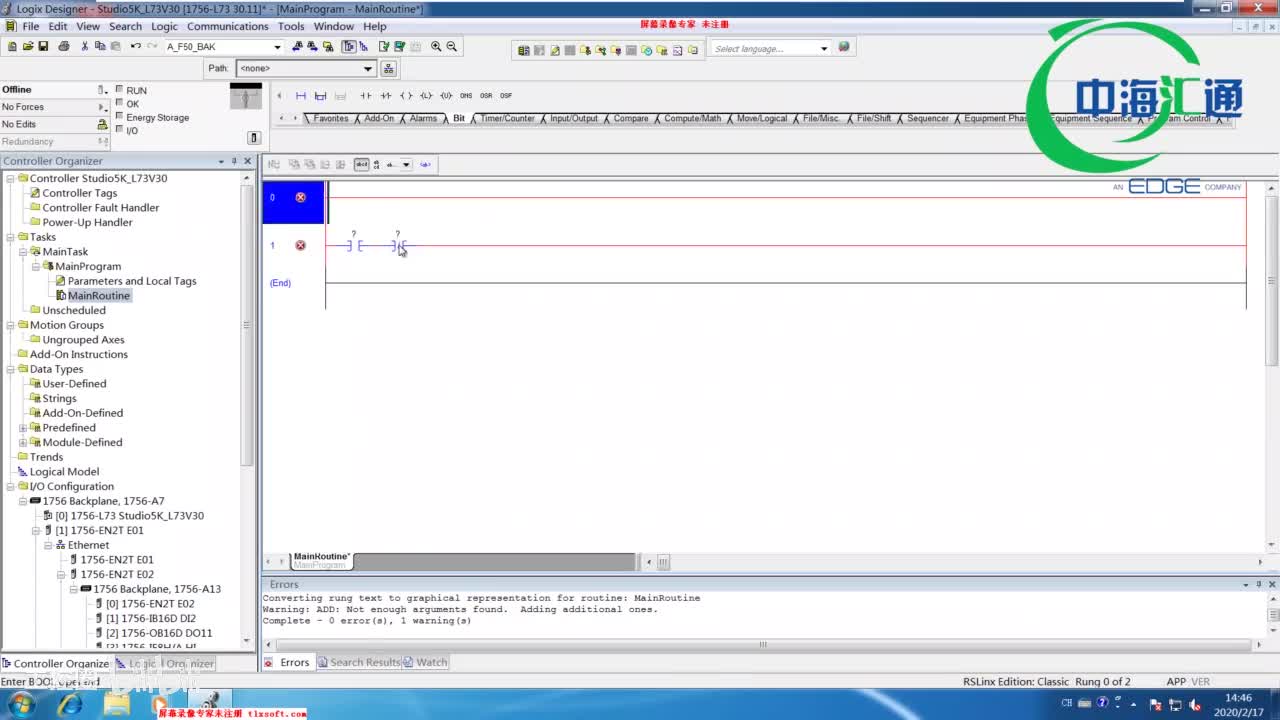Open the RSWho network browse icon
Viewport: 1280px width, 720px height.
point(389,68)
